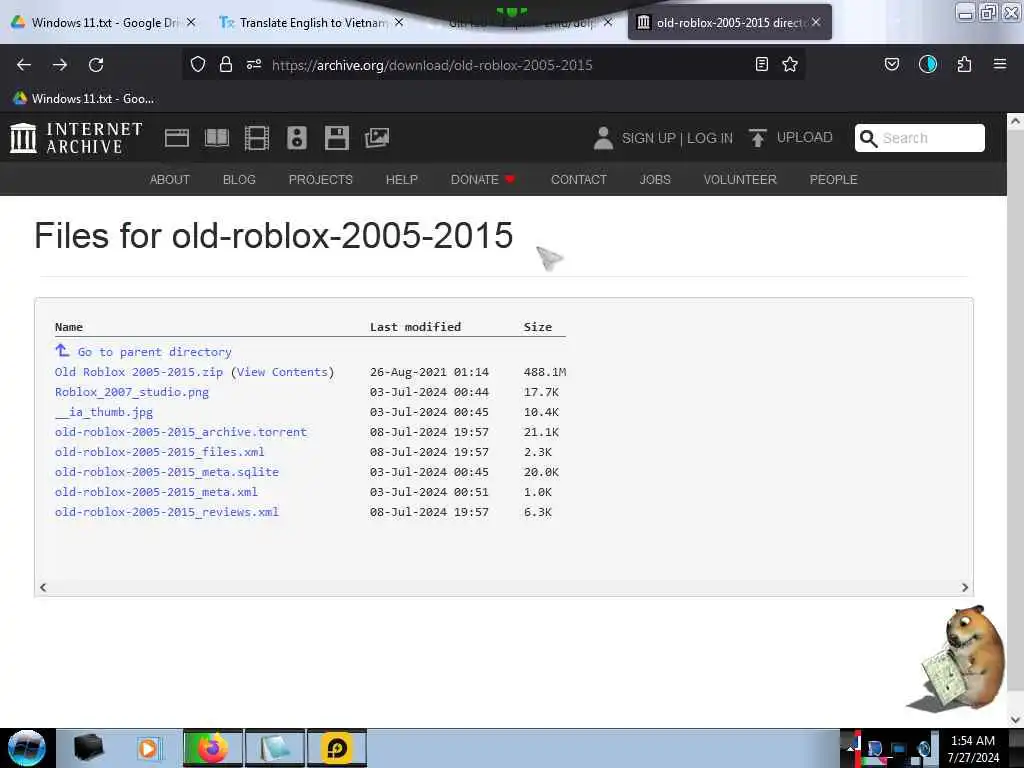Reload the current page
1024x768 pixels.
(x=96, y=65)
